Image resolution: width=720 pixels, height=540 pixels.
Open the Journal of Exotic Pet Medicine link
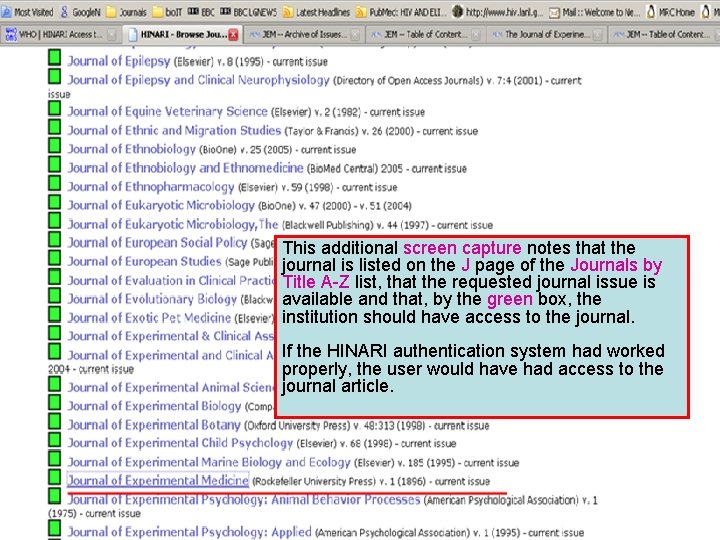point(149,318)
